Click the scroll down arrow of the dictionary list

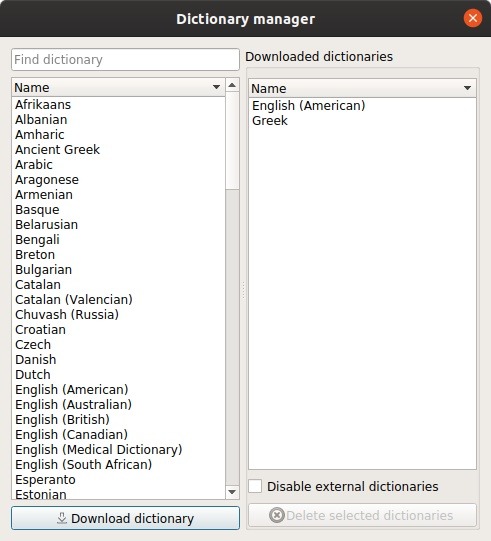click(232, 492)
